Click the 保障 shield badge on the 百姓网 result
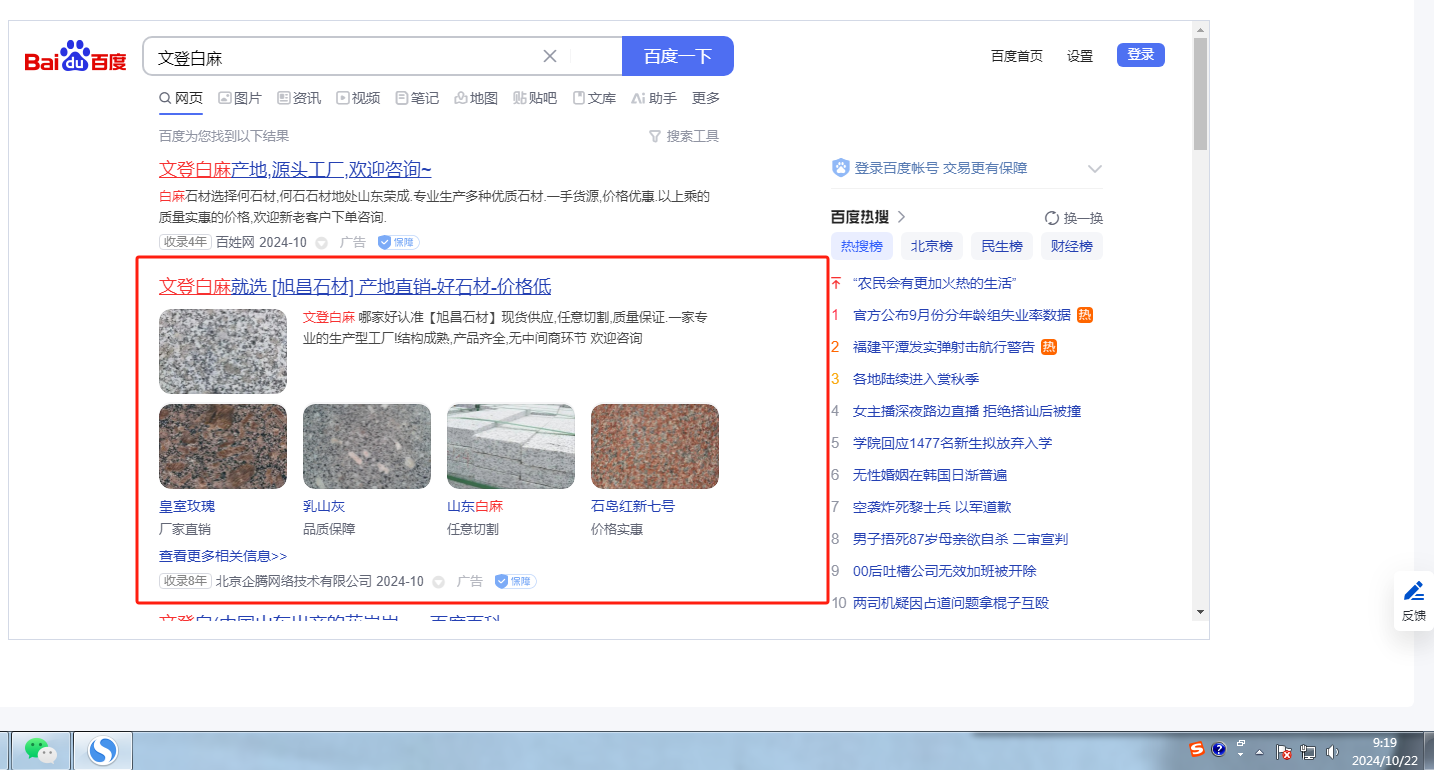Viewport: 1434px width, 770px height. tap(398, 242)
